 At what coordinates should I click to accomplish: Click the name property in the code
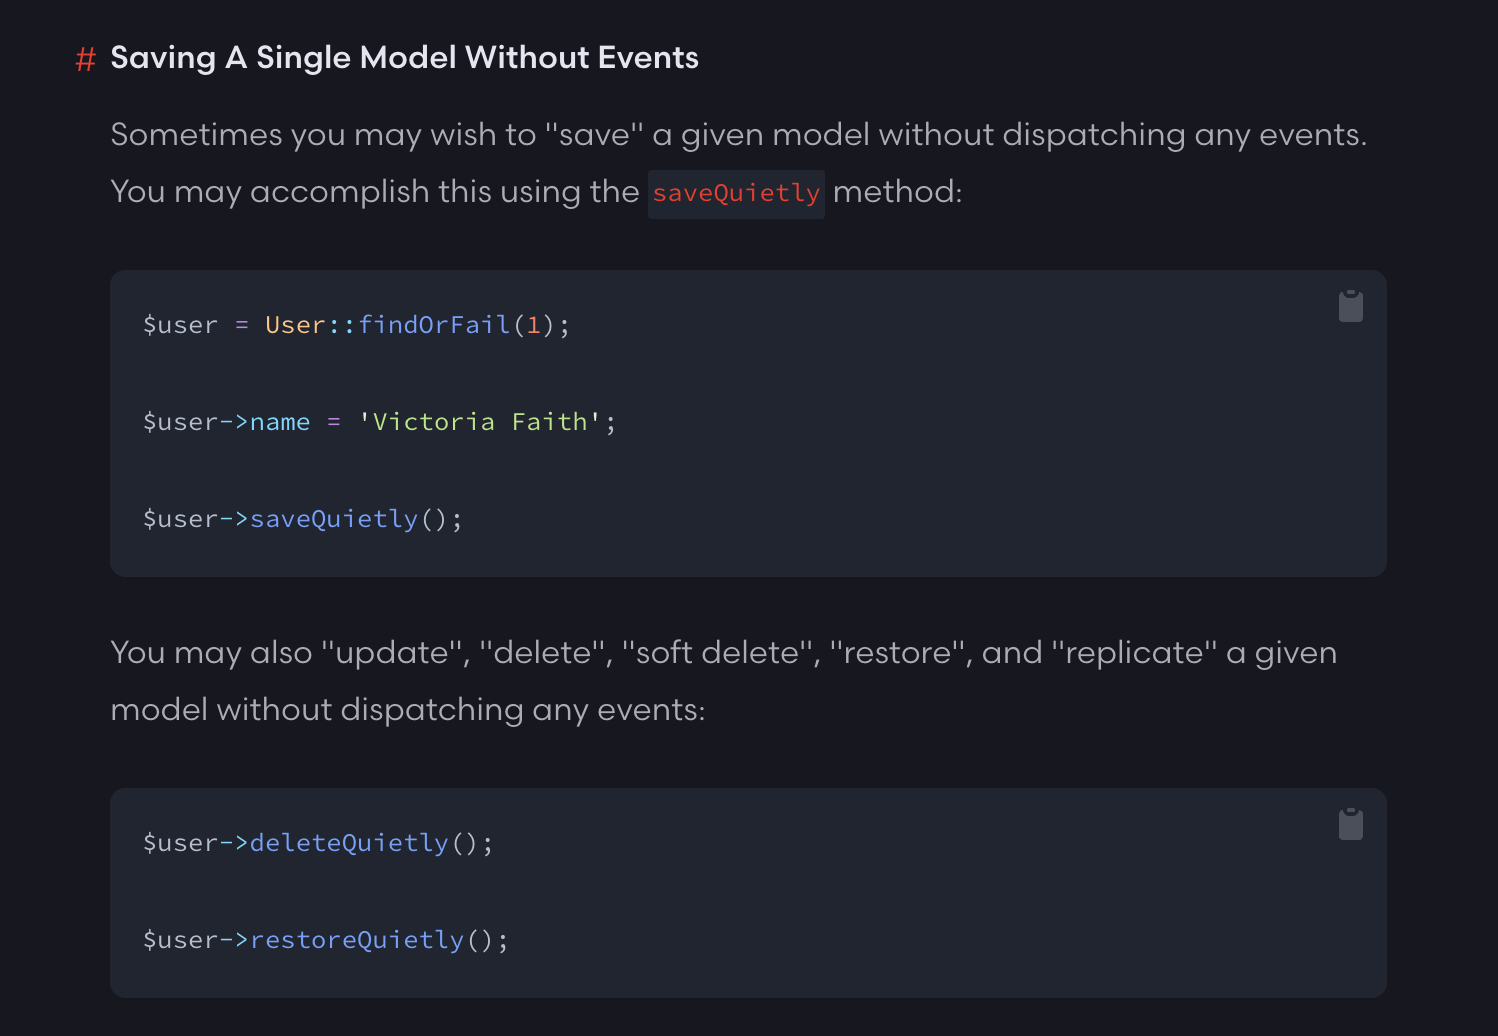click(280, 422)
